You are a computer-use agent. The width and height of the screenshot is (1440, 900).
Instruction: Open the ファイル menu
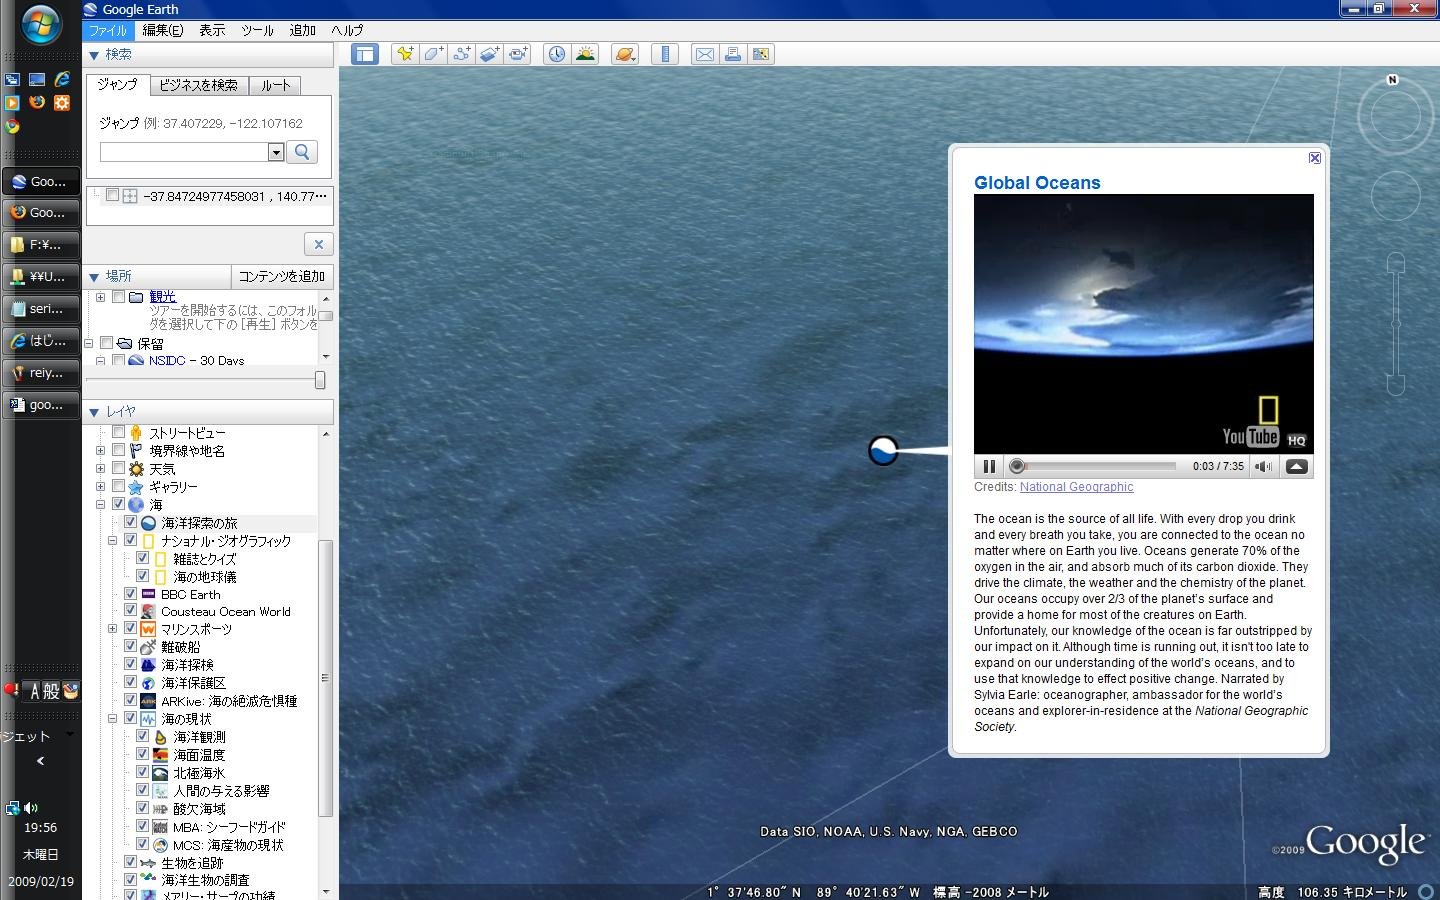(108, 30)
